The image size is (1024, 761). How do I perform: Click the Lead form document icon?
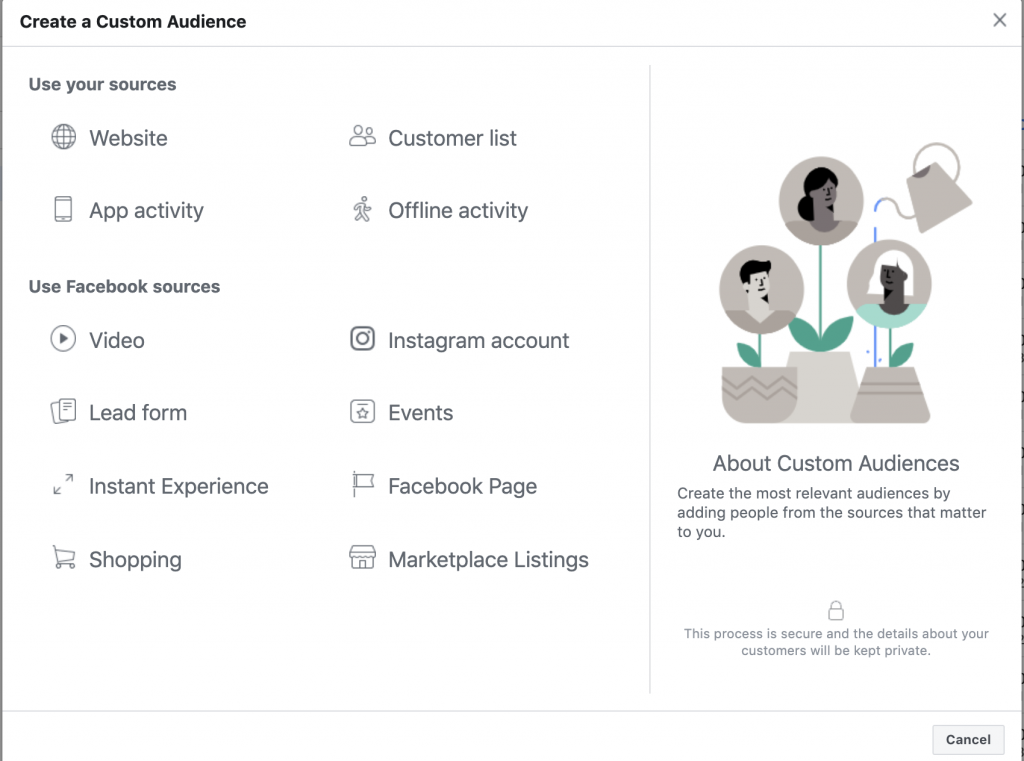coord(63,412)
